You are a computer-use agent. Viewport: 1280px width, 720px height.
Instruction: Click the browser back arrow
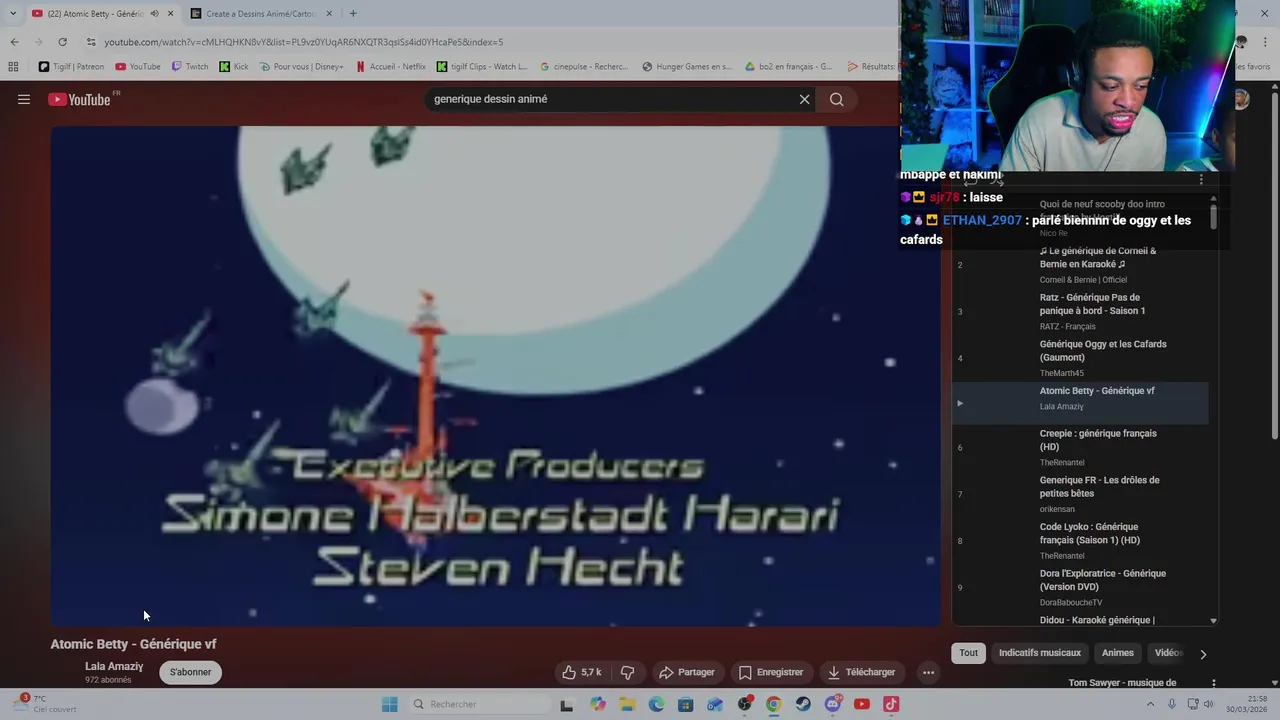tap(14, 42)
